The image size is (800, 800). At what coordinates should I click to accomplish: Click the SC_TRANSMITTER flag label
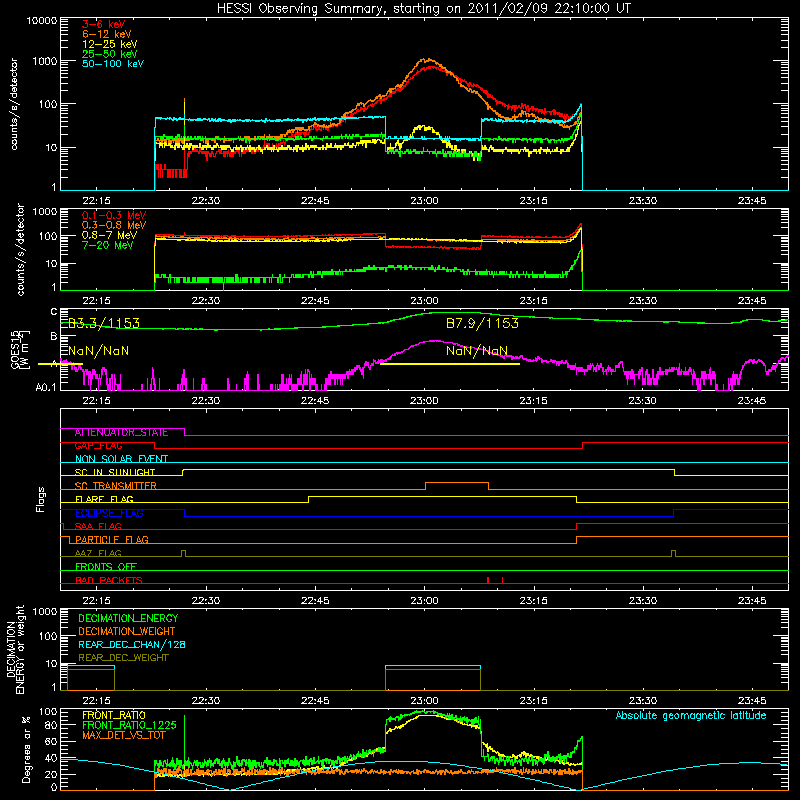pyautogui.click(x=115, y=486)
